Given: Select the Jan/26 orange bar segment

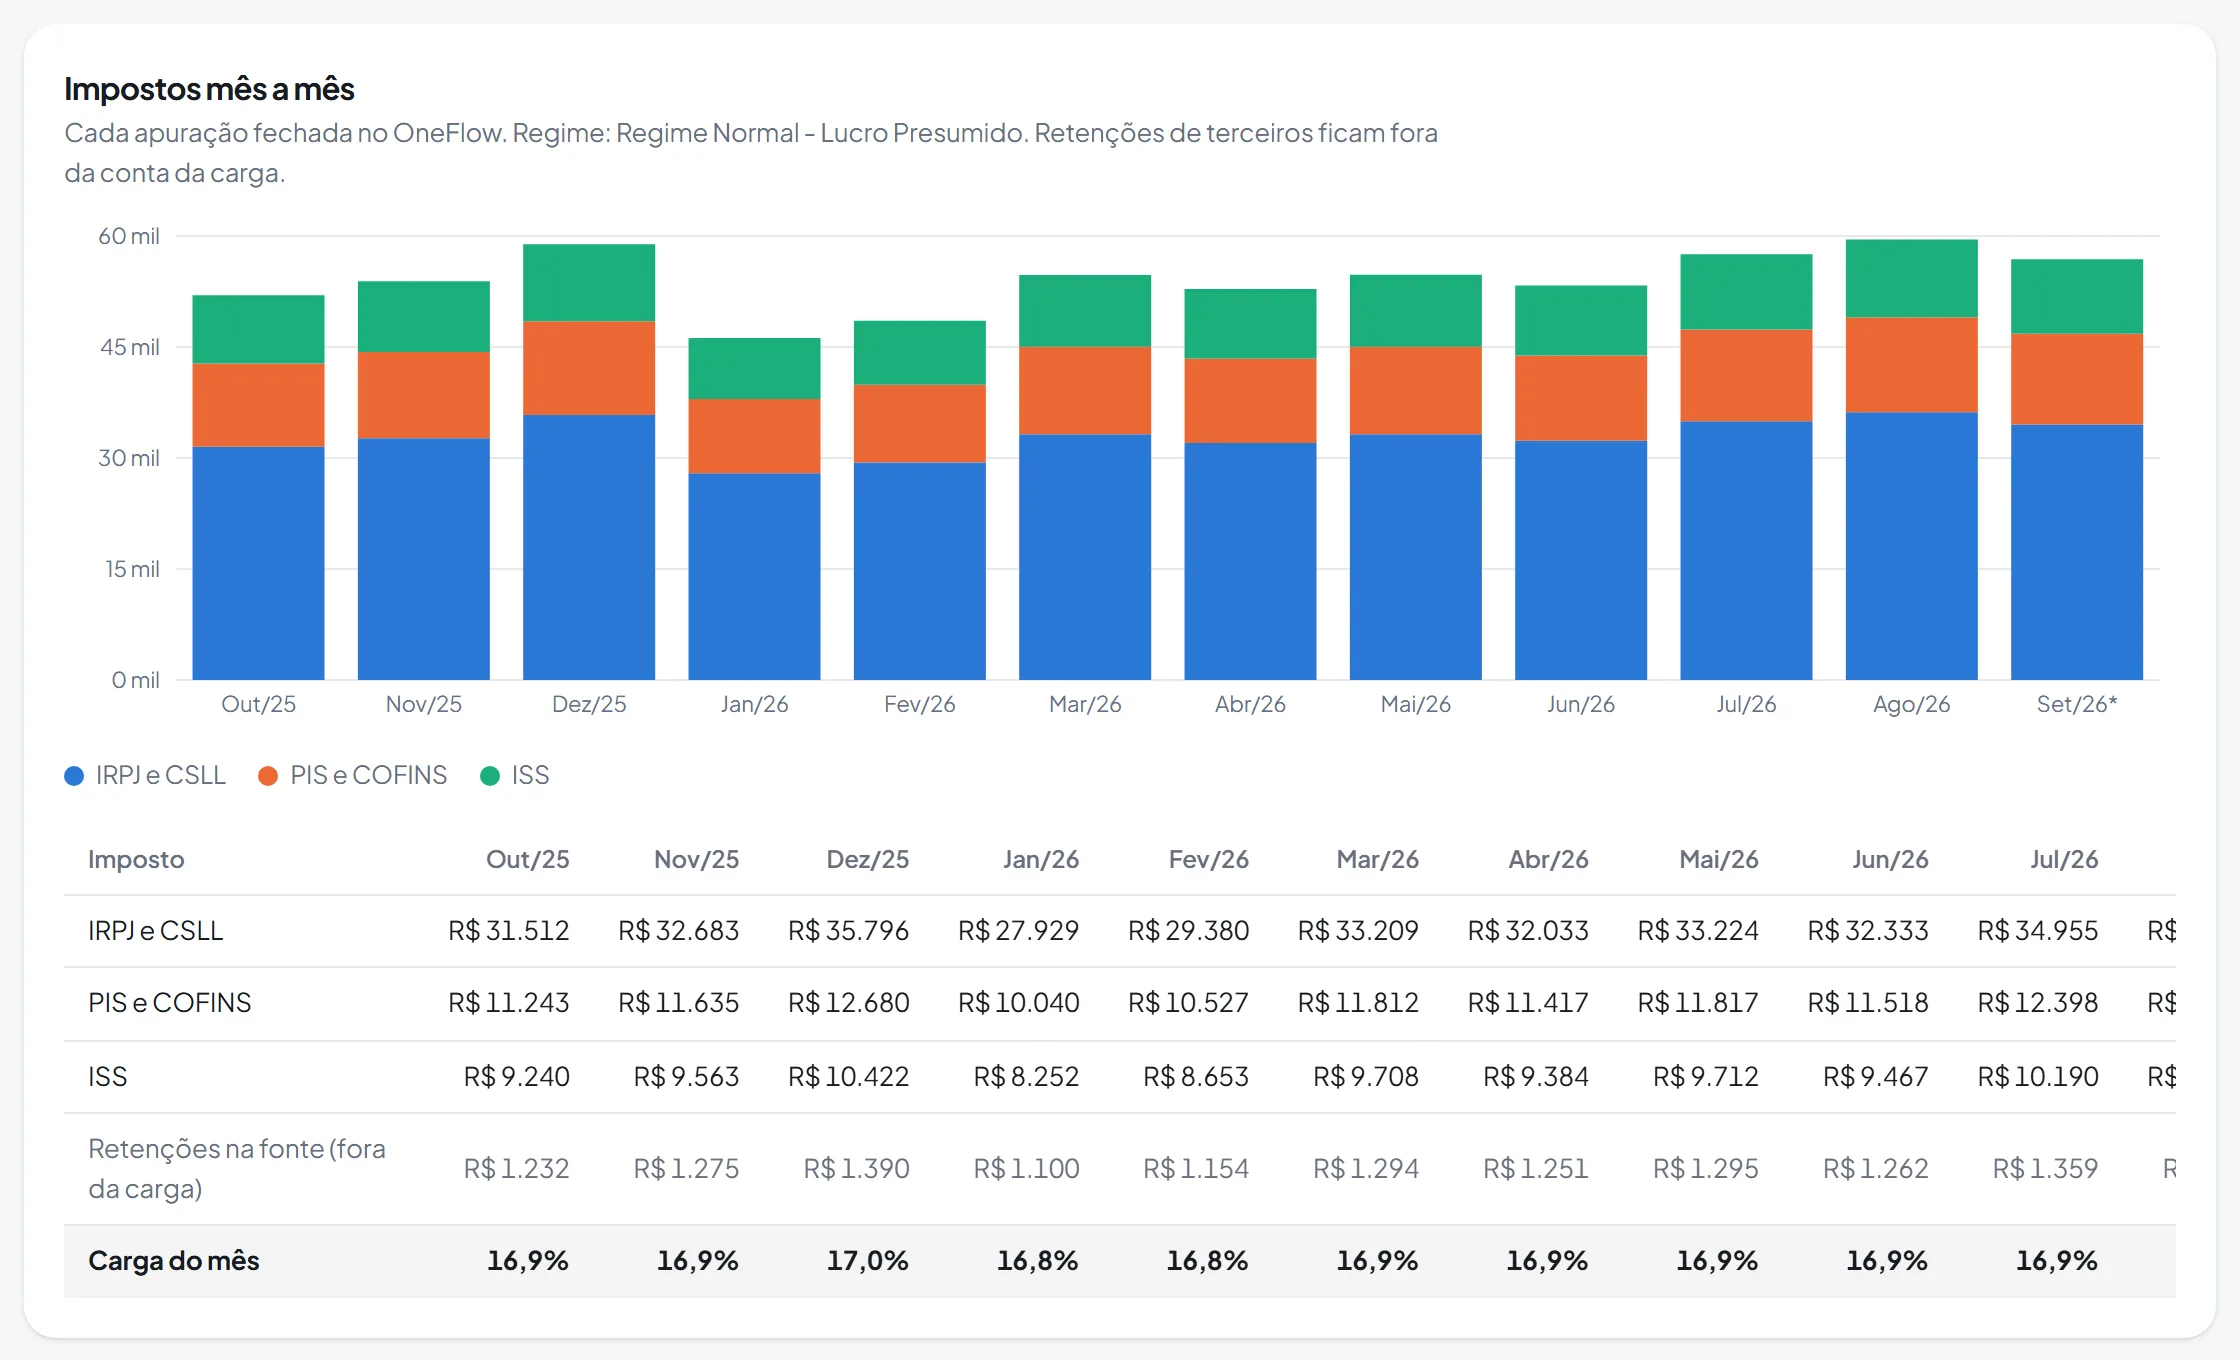Looking at the screenshot, I should [x=754, y=436].
